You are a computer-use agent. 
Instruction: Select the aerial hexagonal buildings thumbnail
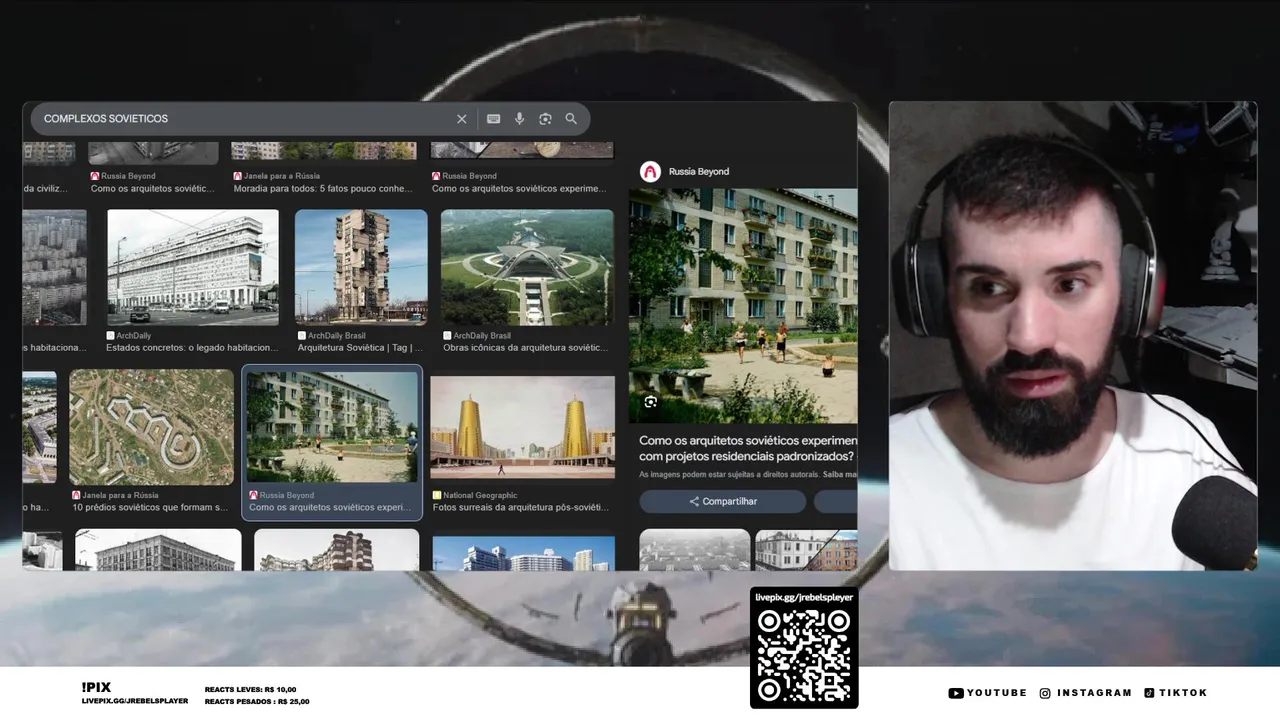[151, 427]
